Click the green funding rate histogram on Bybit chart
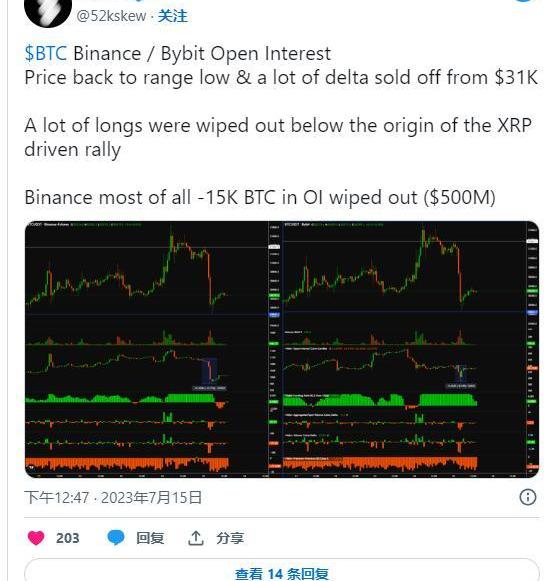Viewport: 554px width, 581px height. [x=380, y=400]
